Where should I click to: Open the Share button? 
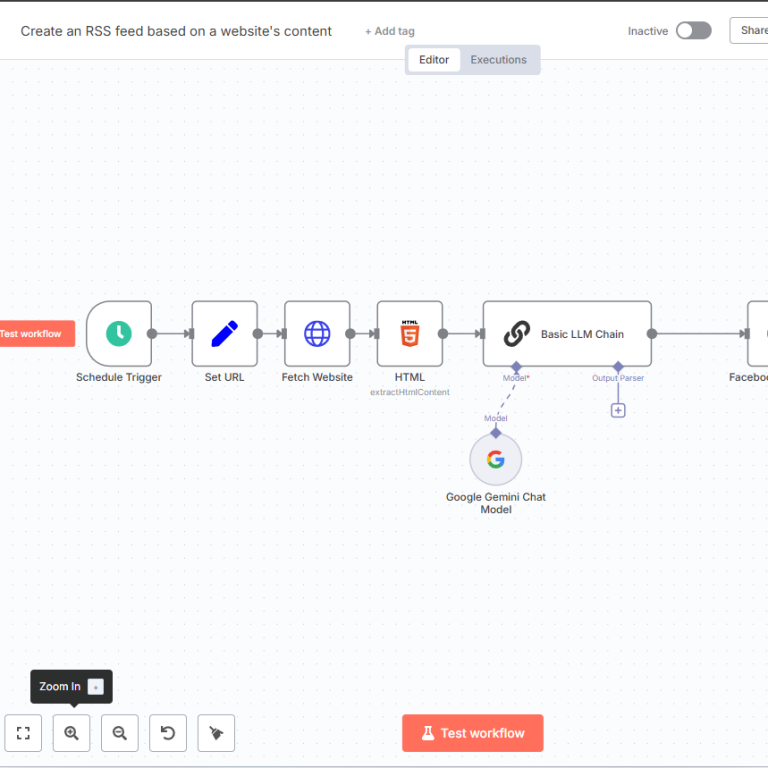(749, 30)
